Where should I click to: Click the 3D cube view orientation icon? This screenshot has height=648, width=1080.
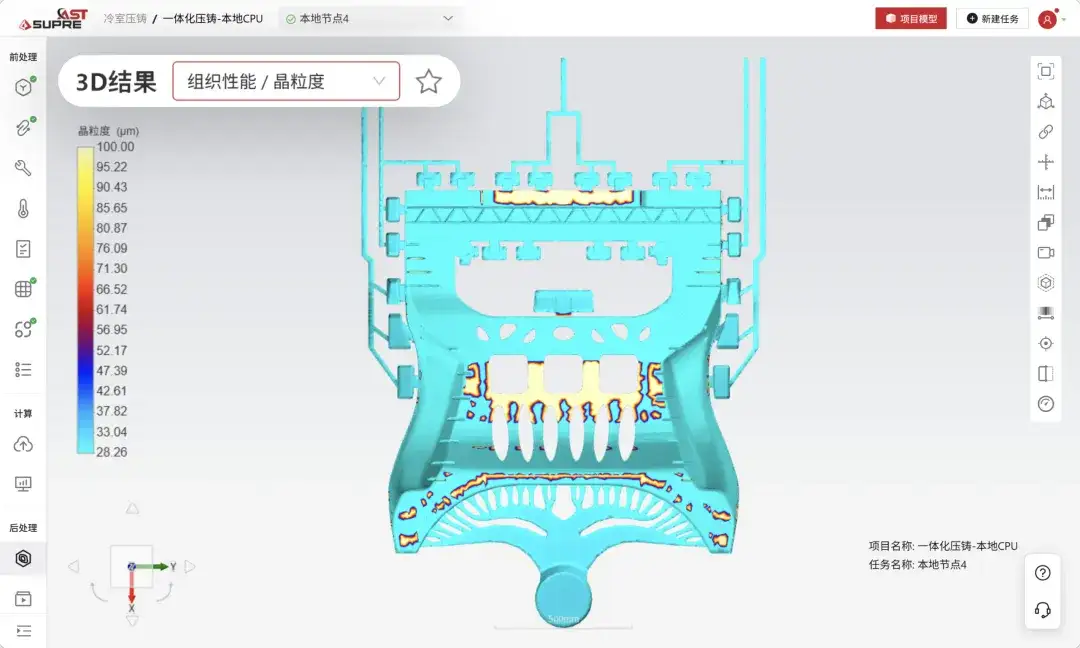tap(1046, 101)
